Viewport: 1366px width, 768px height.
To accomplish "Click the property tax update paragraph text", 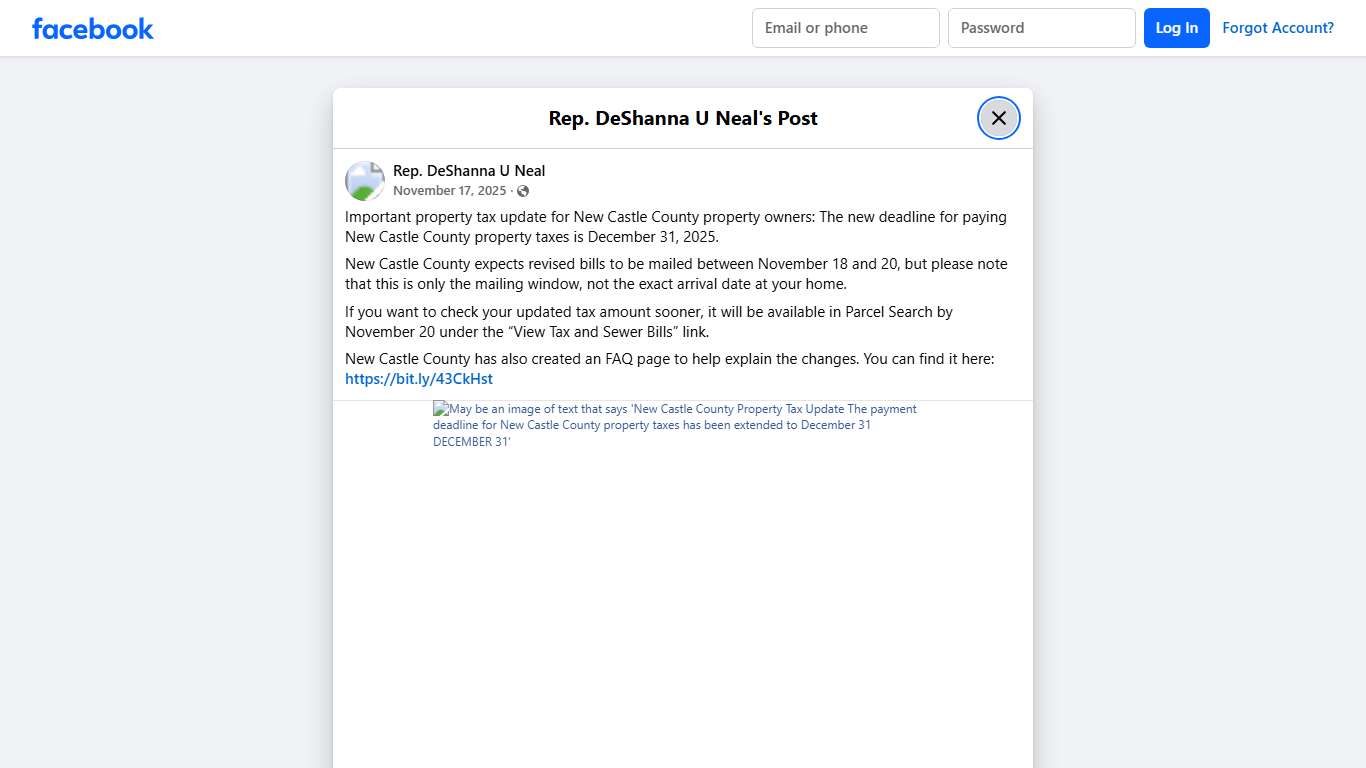I will (675, 227).
